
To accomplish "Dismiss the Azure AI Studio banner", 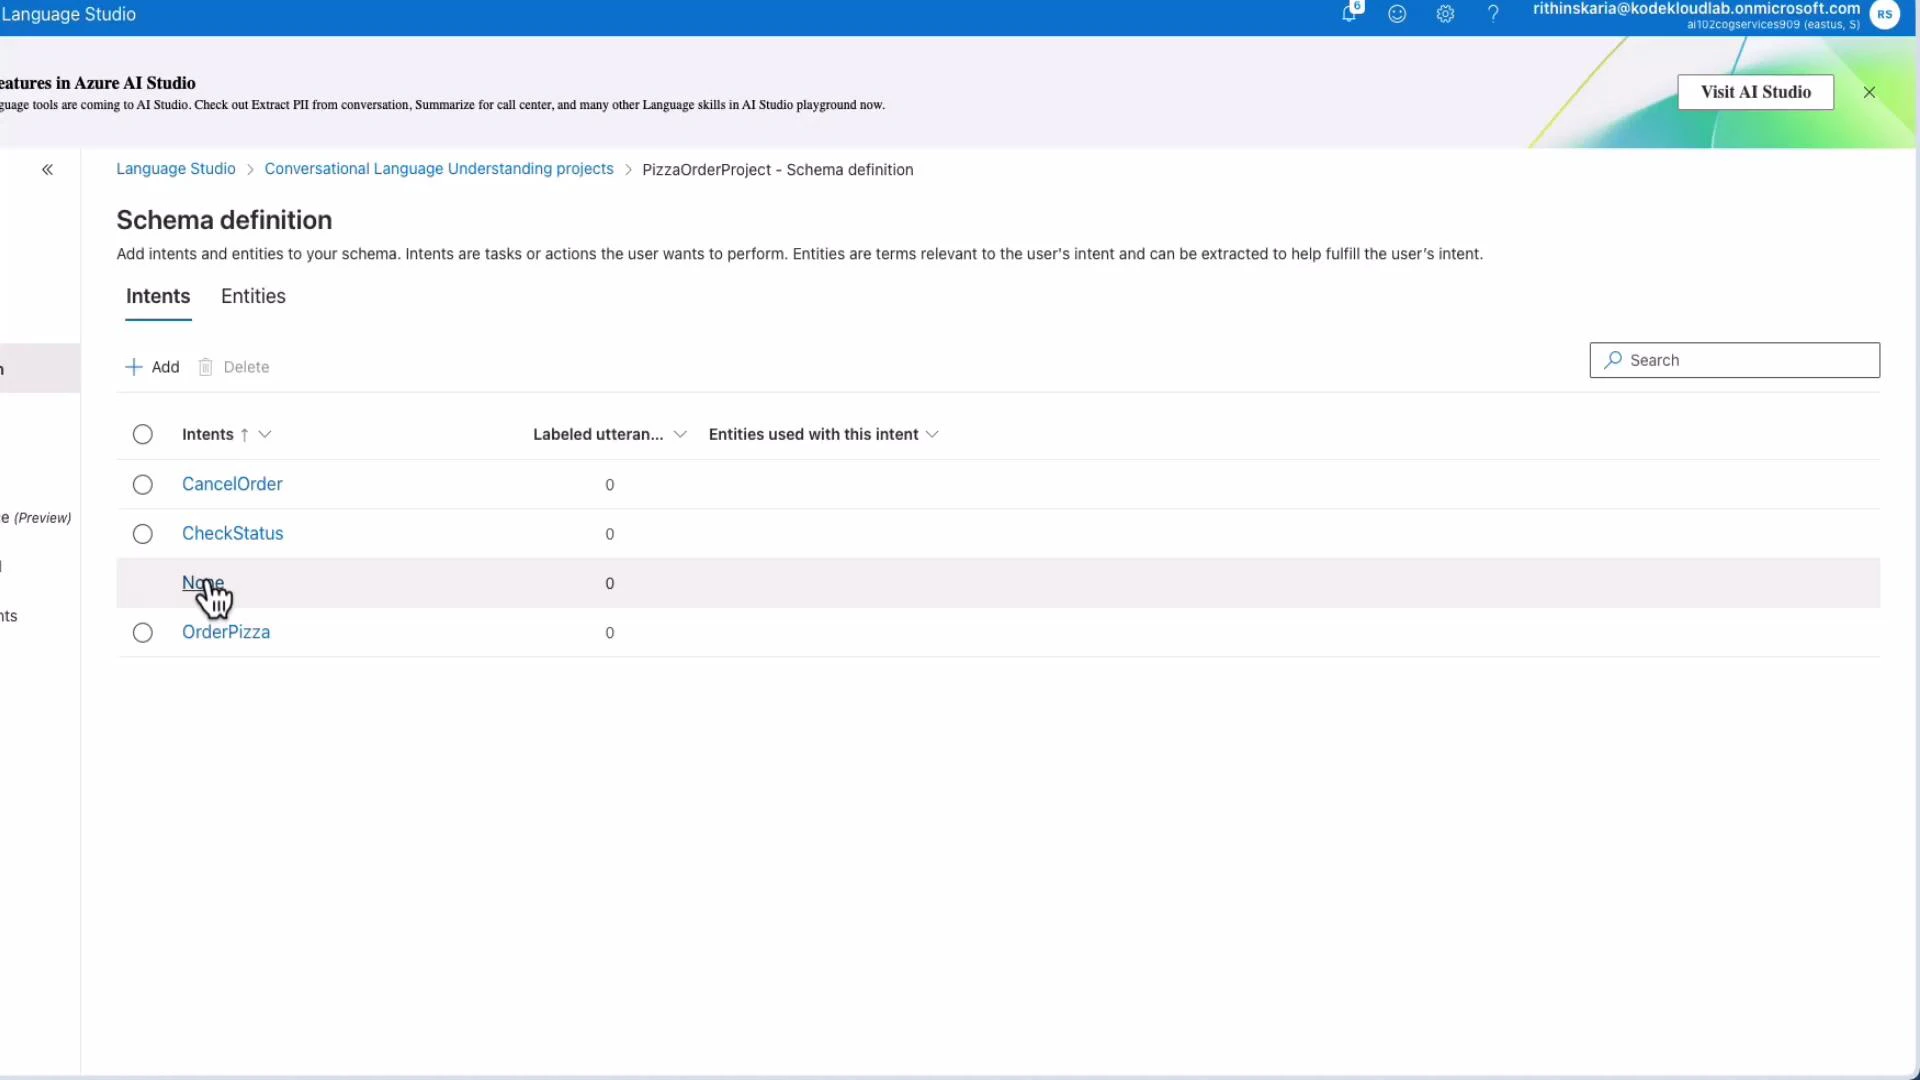I will click(x=1869, y=91).
